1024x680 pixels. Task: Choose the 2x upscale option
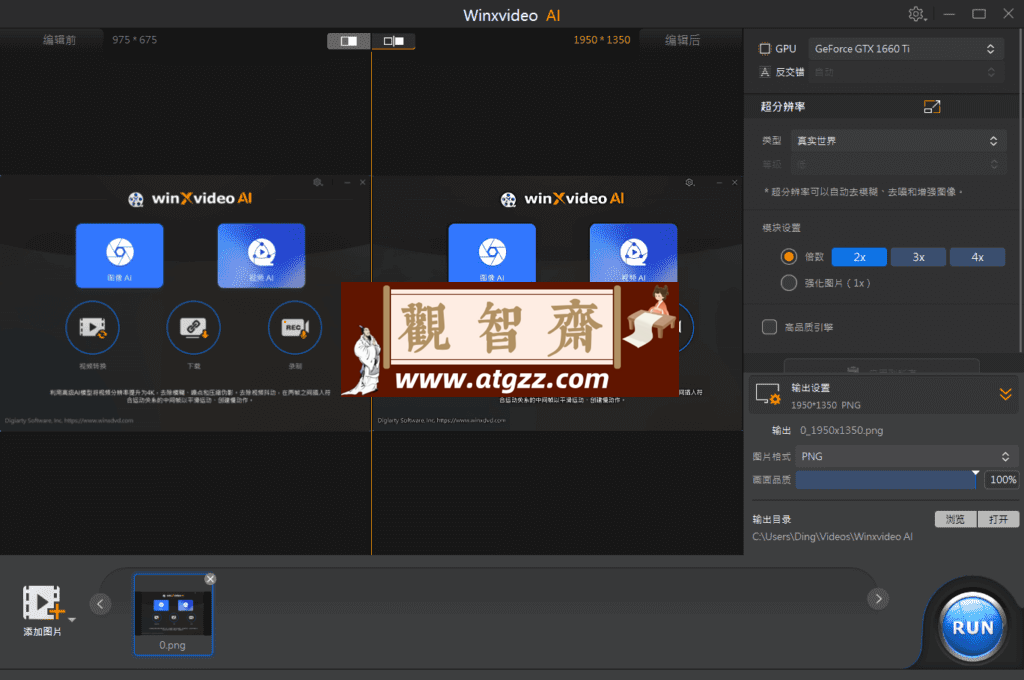859,257
